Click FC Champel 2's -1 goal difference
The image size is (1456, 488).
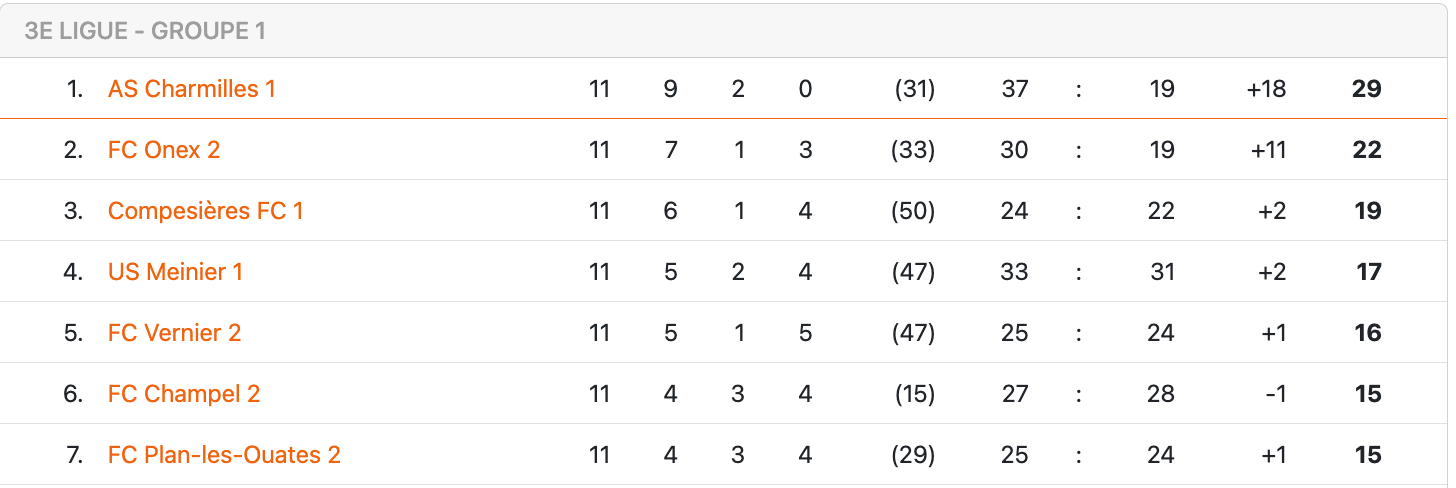click(x=1275, y=394)
